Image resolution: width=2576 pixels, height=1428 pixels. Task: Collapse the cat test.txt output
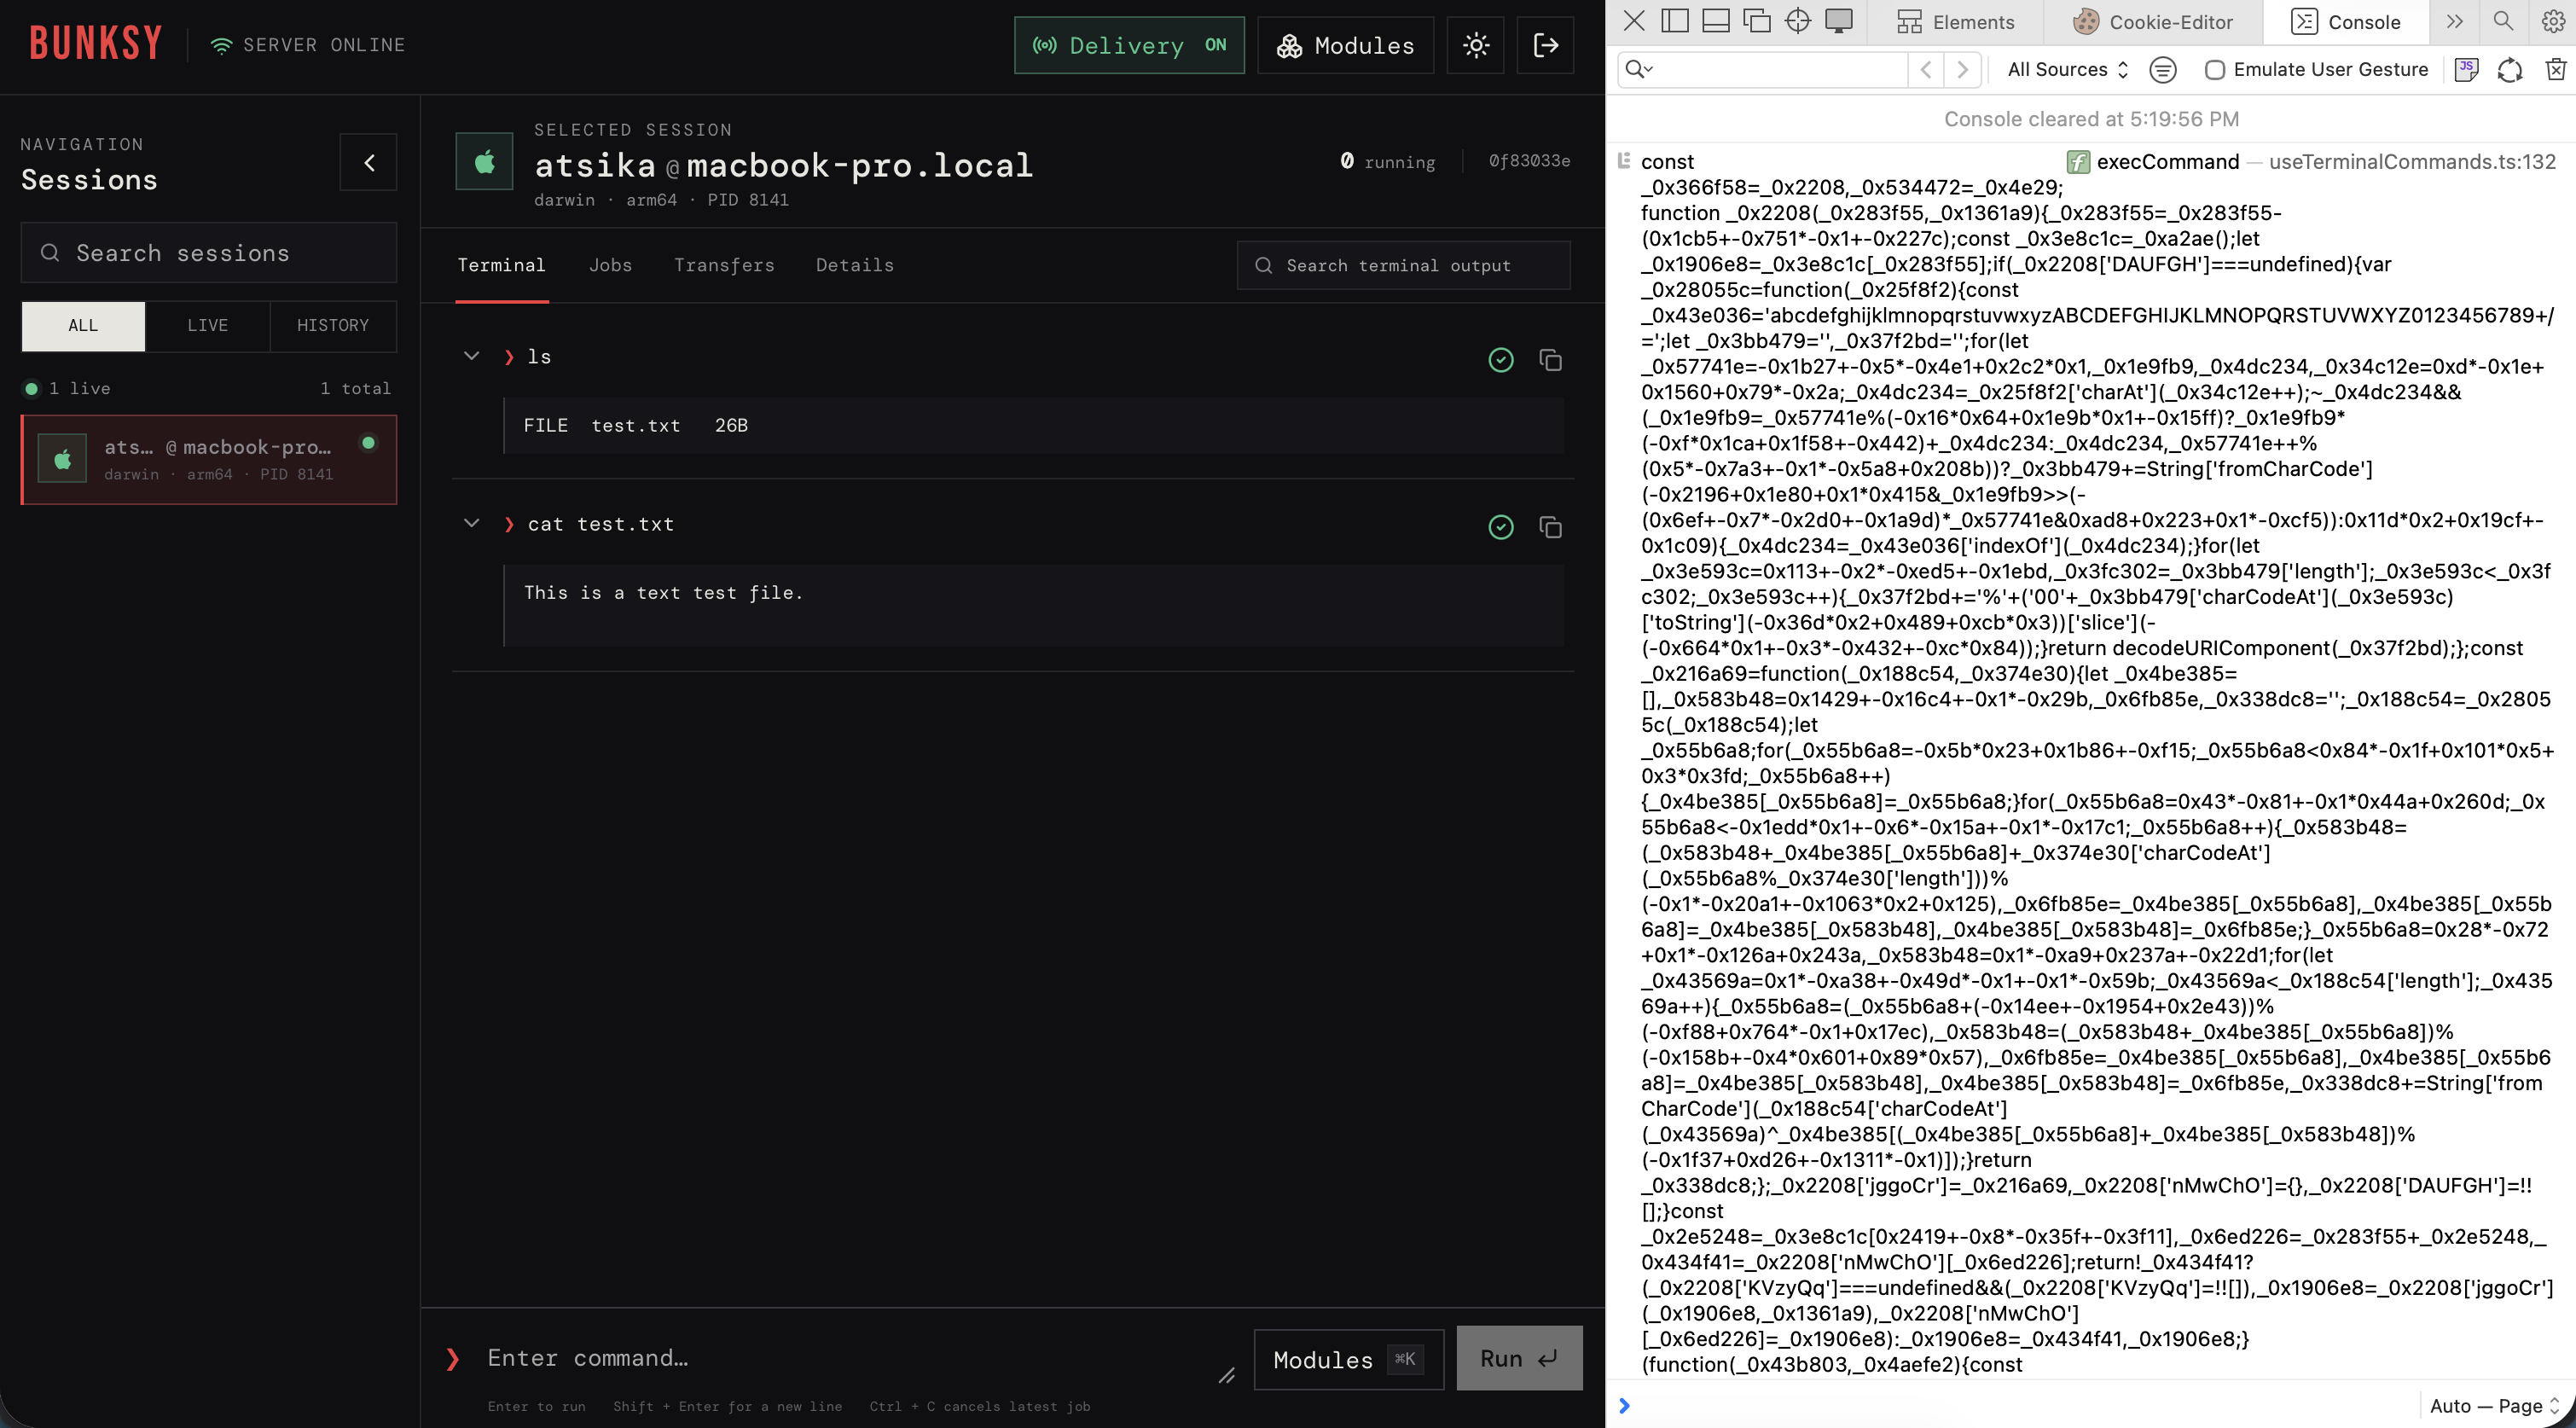(x=471, y=523)
